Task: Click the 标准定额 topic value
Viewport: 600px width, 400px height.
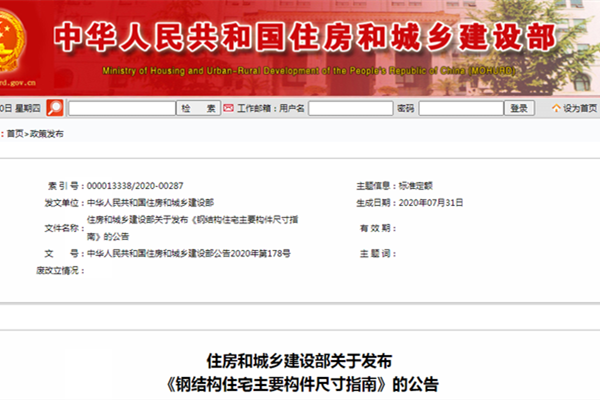Action: point(416,186)
